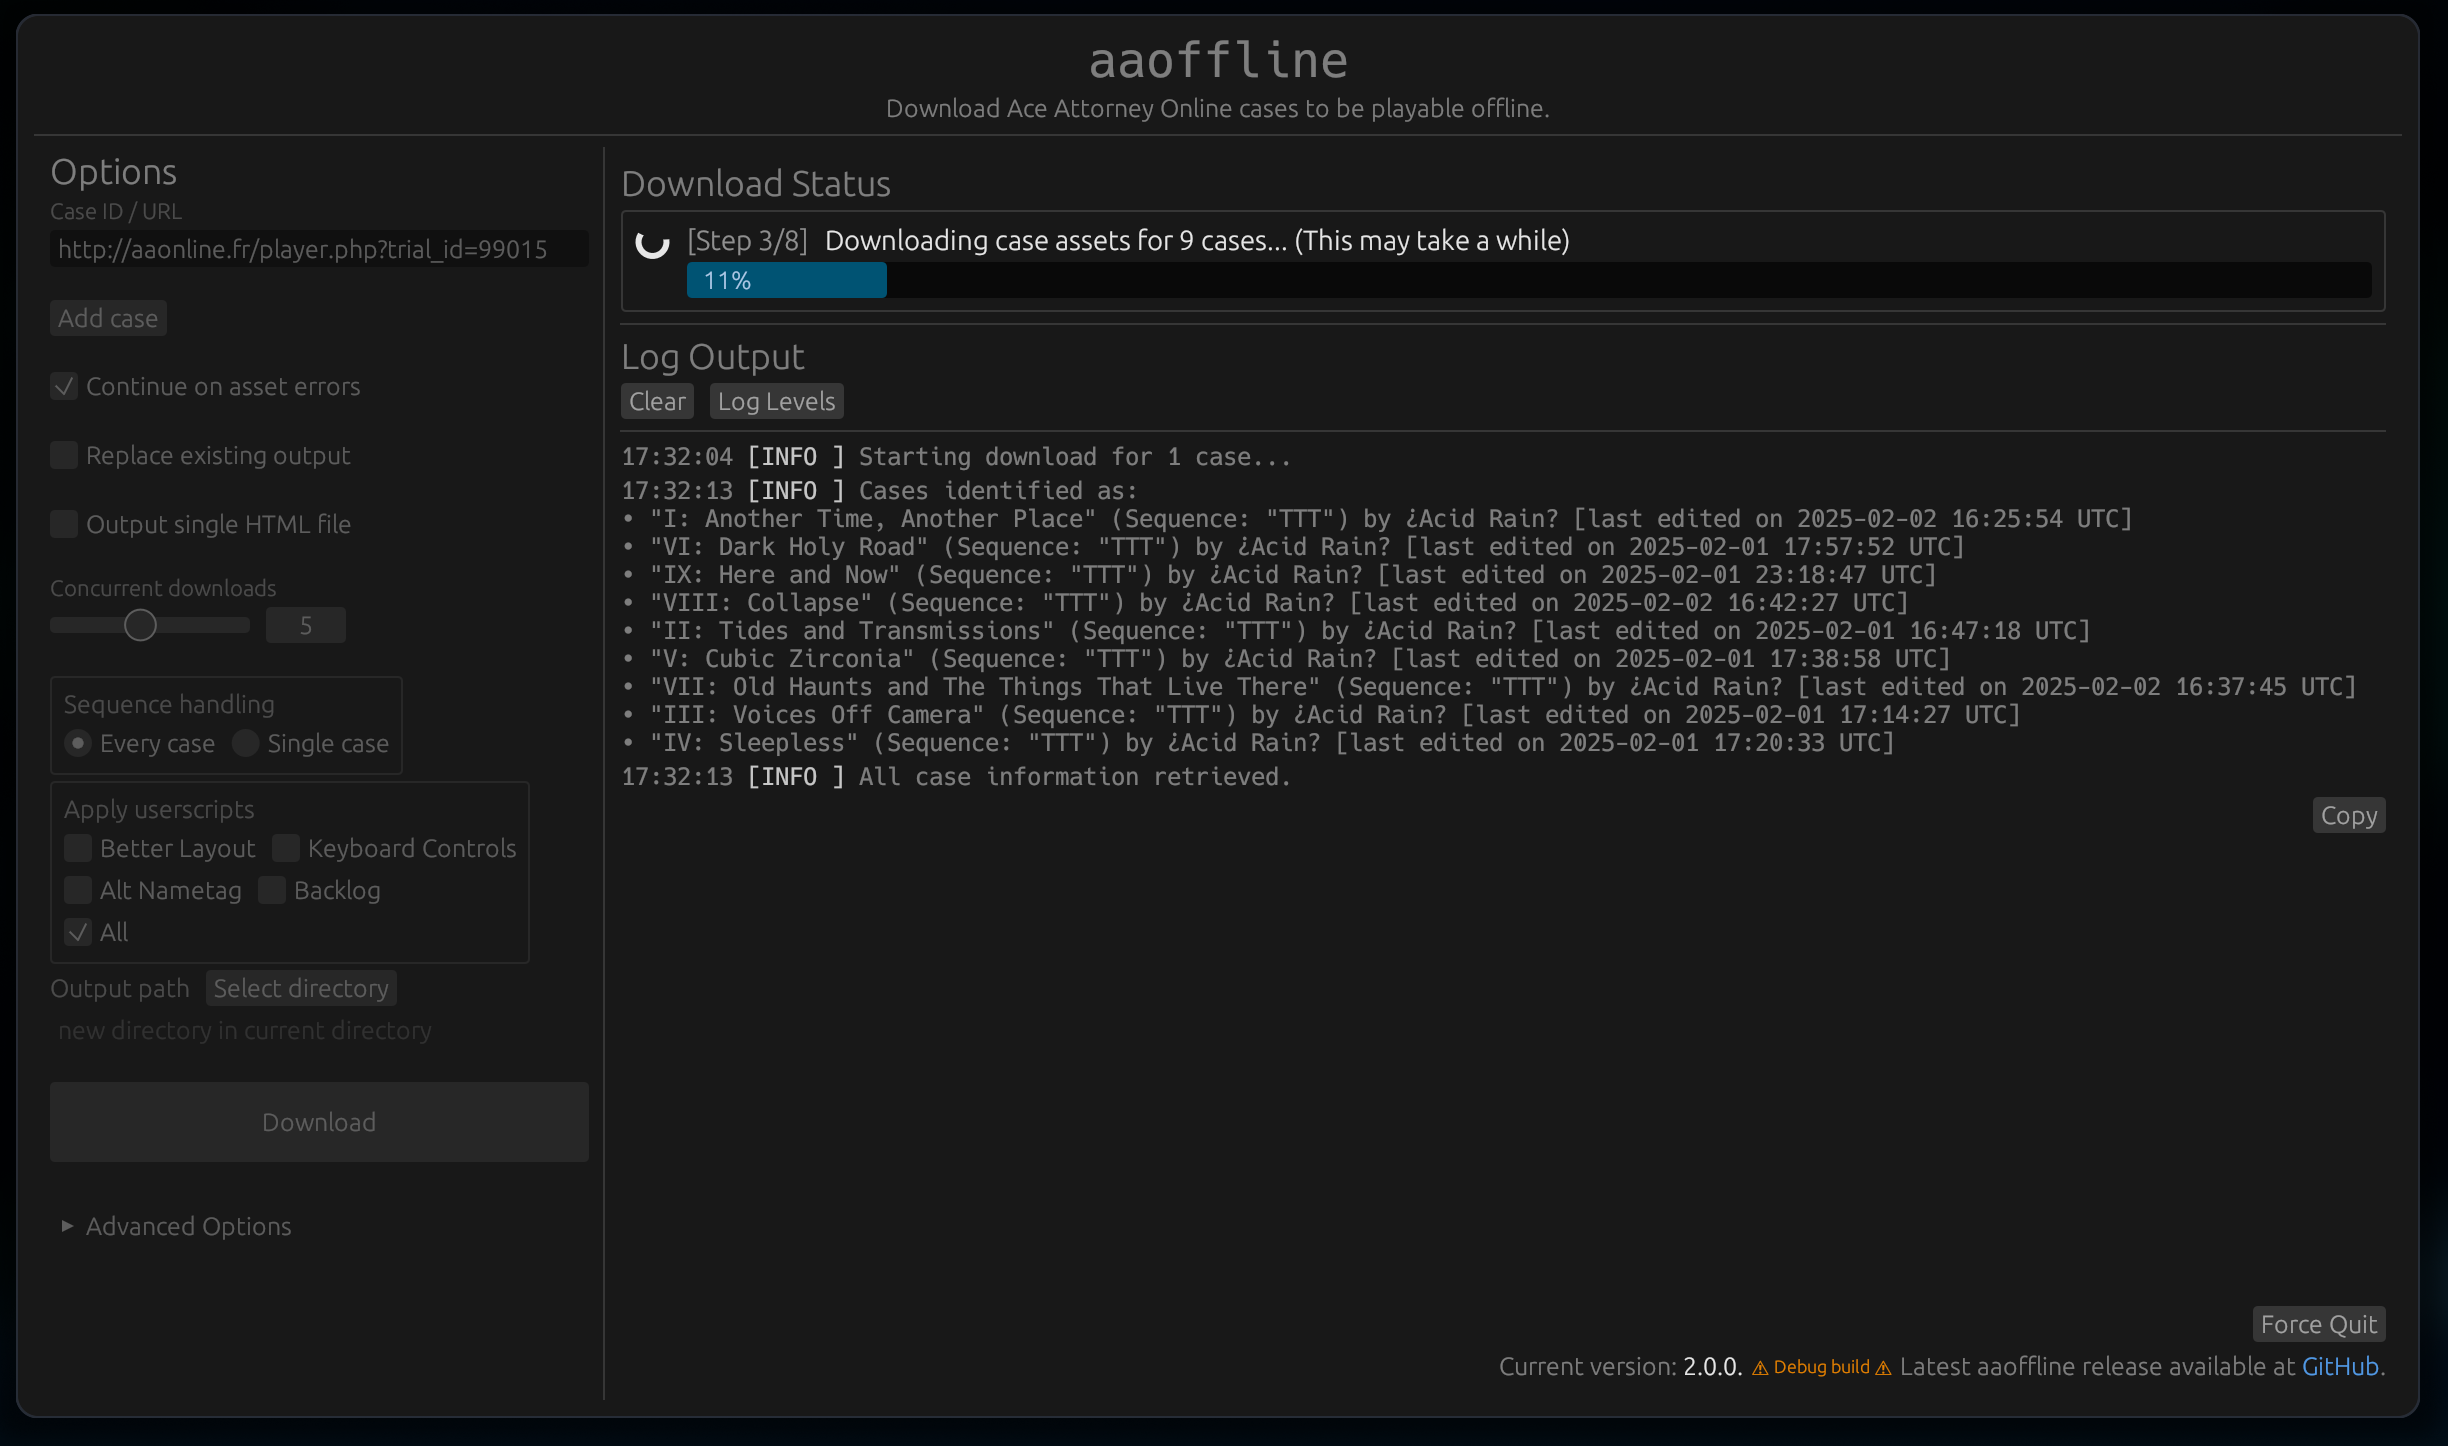Click Select directory for output path
This screenshot has width=2448, height=1446.
point(301,989)
